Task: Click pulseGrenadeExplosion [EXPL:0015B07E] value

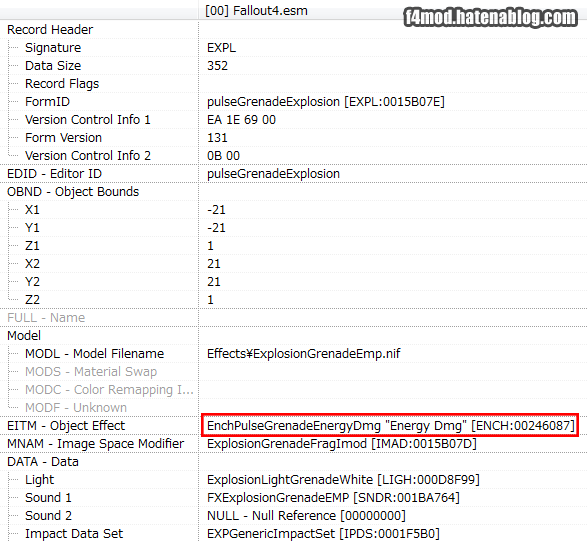Action: [x=326, y=101]
